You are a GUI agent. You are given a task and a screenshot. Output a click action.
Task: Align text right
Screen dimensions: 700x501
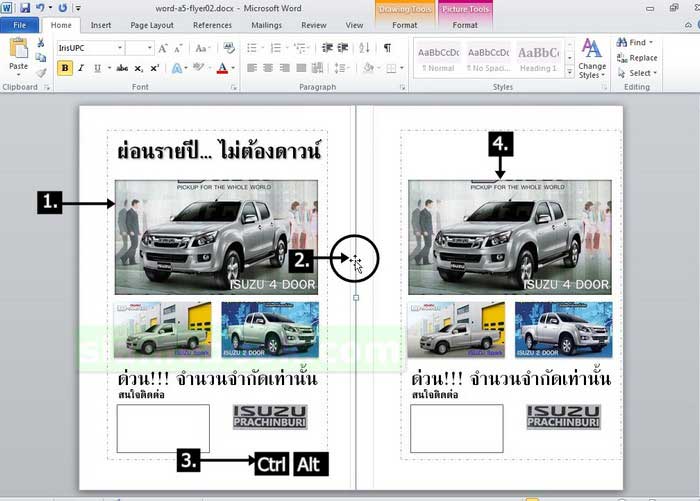(x=284, y=68)
